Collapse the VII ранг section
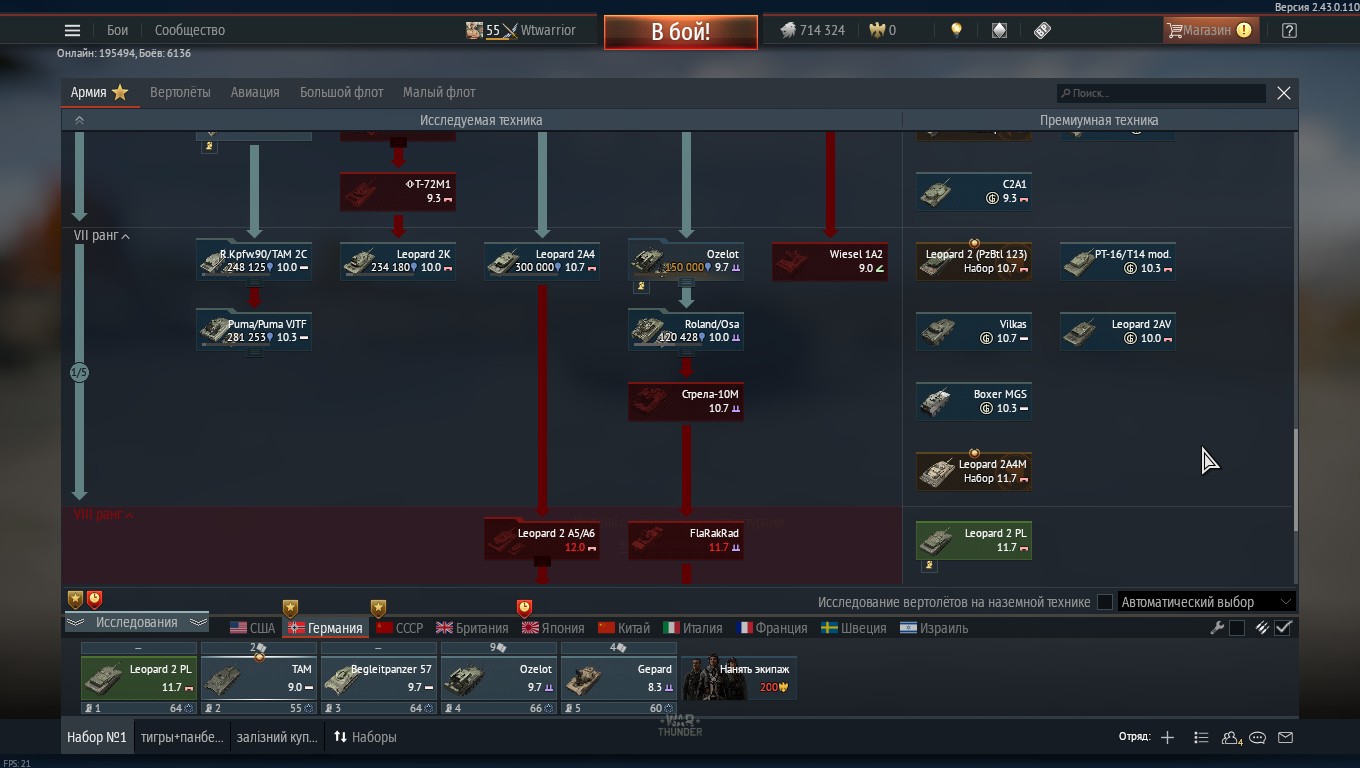The image size is (1360, 768). click(102, 236)
